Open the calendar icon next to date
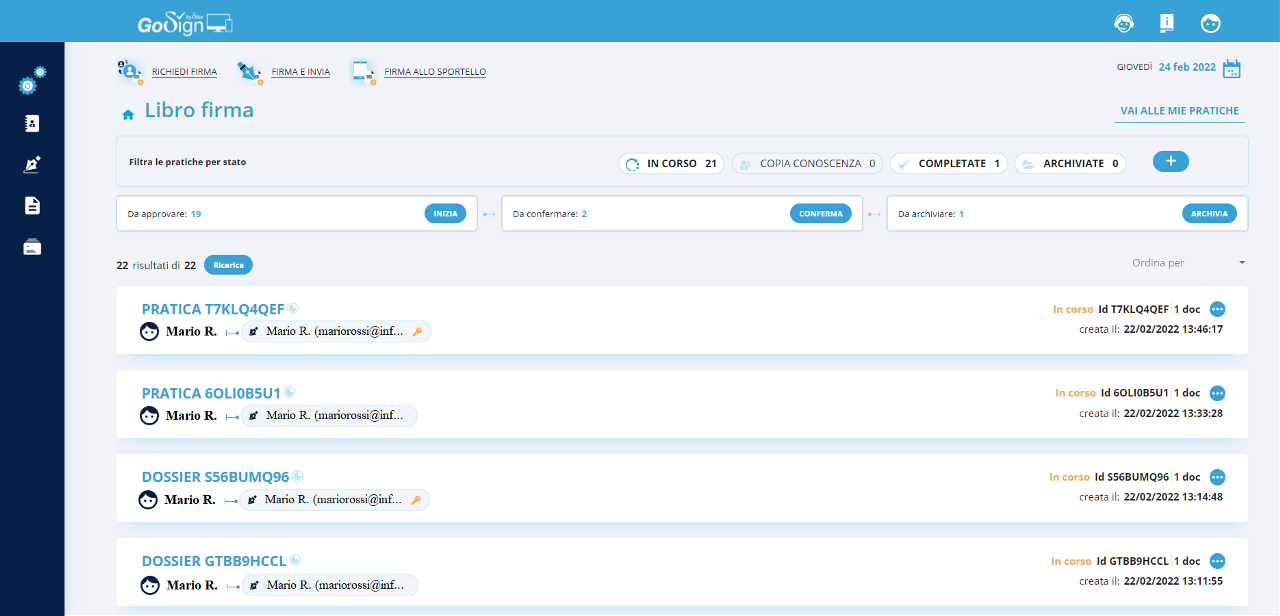 [x=1232, y=68]
